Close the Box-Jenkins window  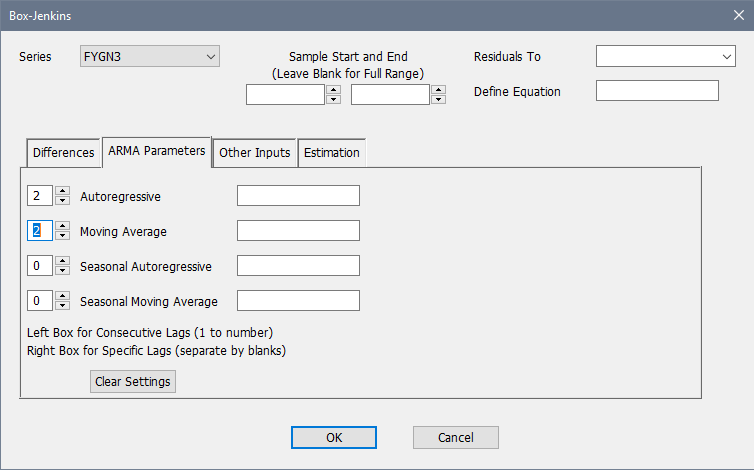(738, 16)
